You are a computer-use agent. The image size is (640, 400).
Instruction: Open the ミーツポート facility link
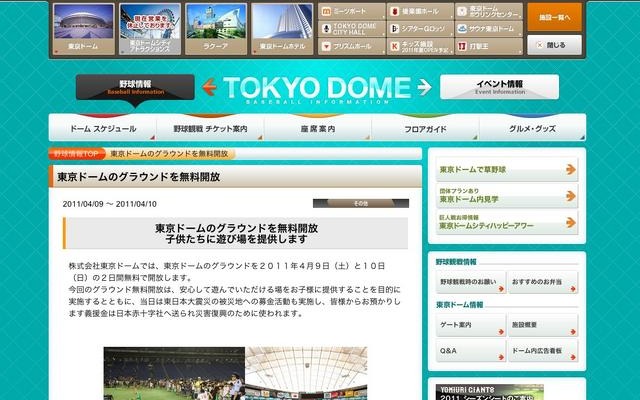(351, 11)
